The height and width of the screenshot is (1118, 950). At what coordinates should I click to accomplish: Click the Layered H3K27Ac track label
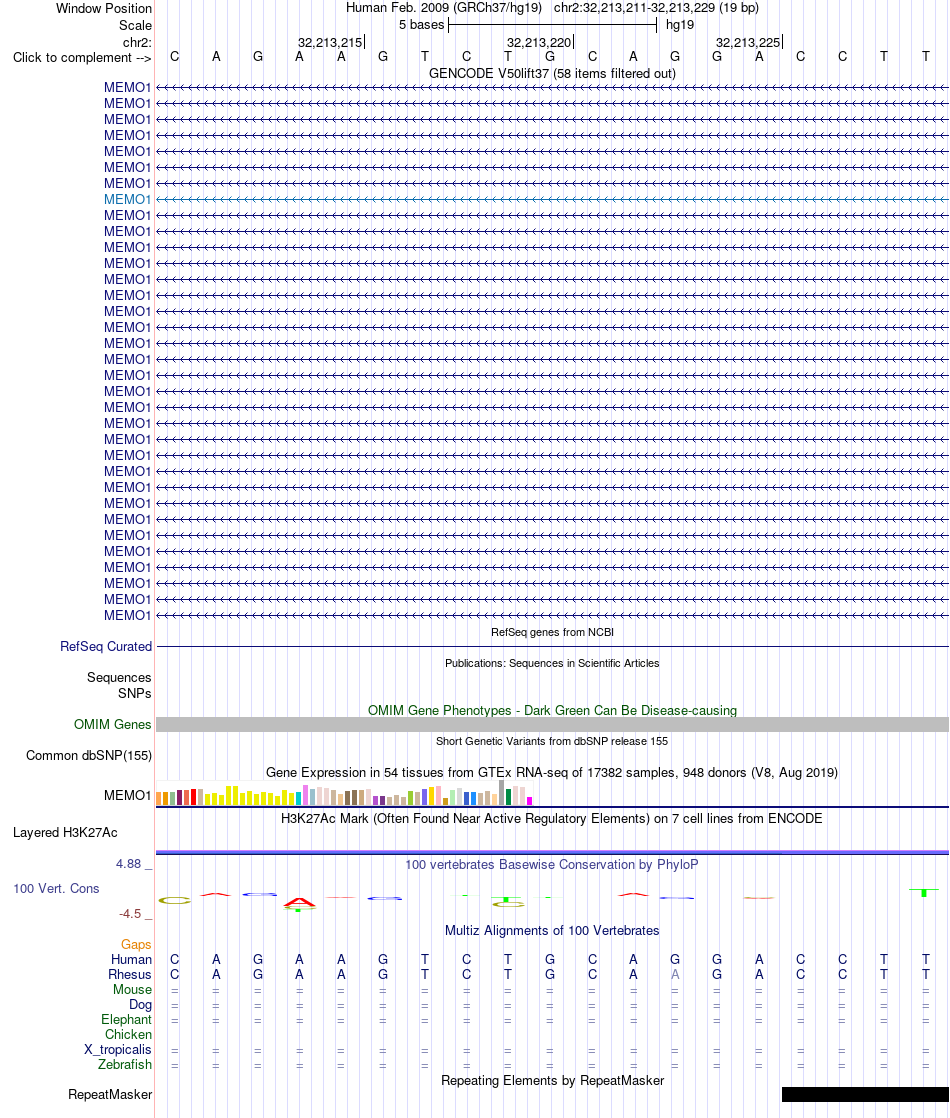pos(66,833)
